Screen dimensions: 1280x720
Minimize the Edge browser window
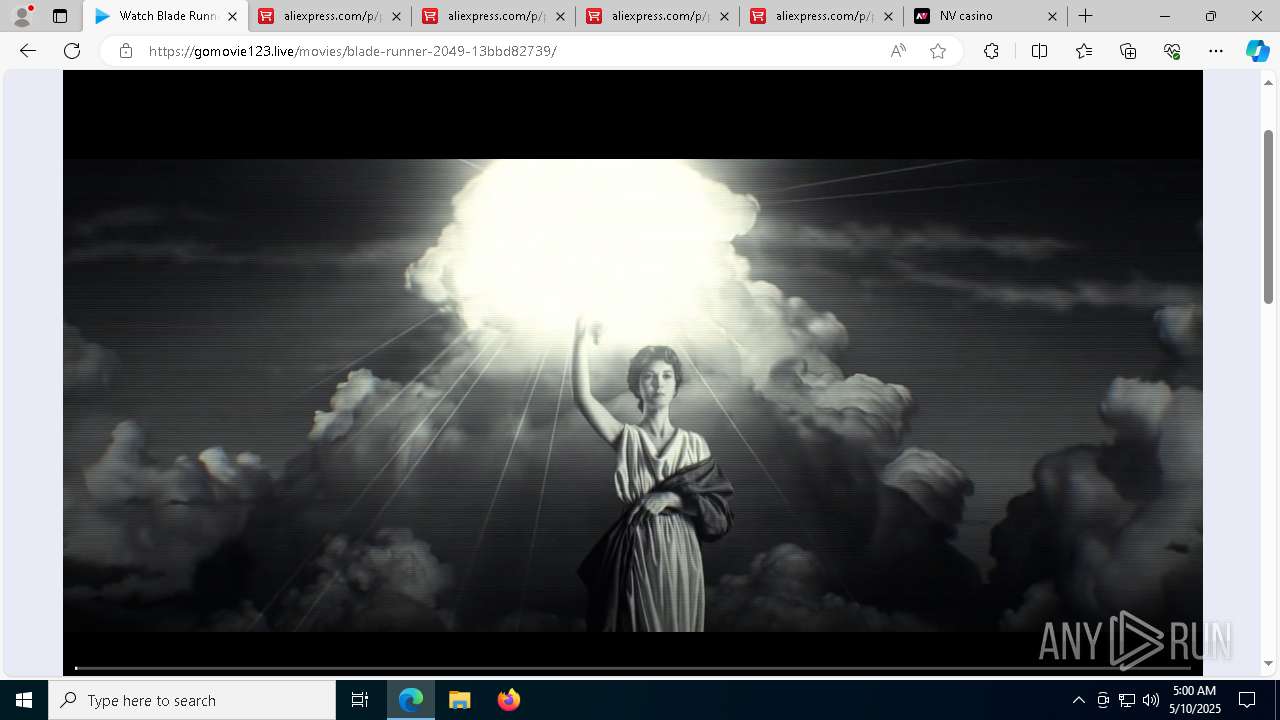pyautogui.click(x=1165, y=16)
